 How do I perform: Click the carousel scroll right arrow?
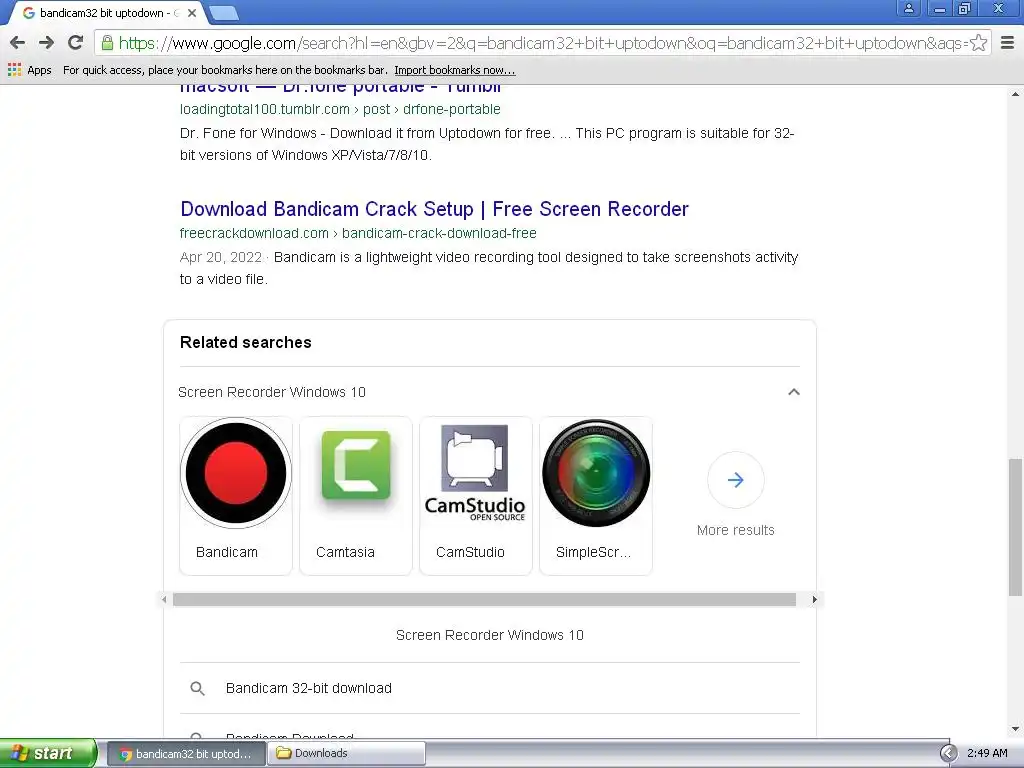(x=814, y=600)
